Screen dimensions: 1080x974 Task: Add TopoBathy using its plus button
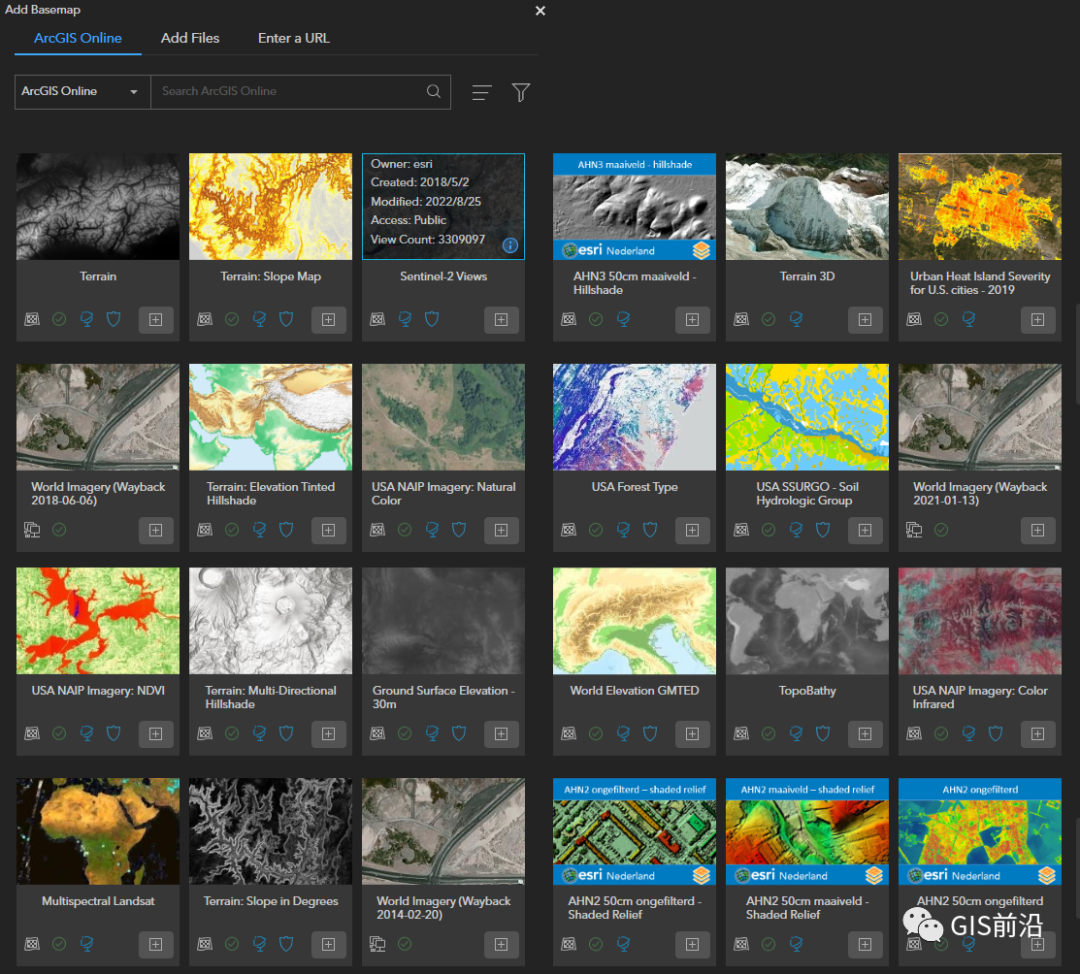(x=865, y=734)
